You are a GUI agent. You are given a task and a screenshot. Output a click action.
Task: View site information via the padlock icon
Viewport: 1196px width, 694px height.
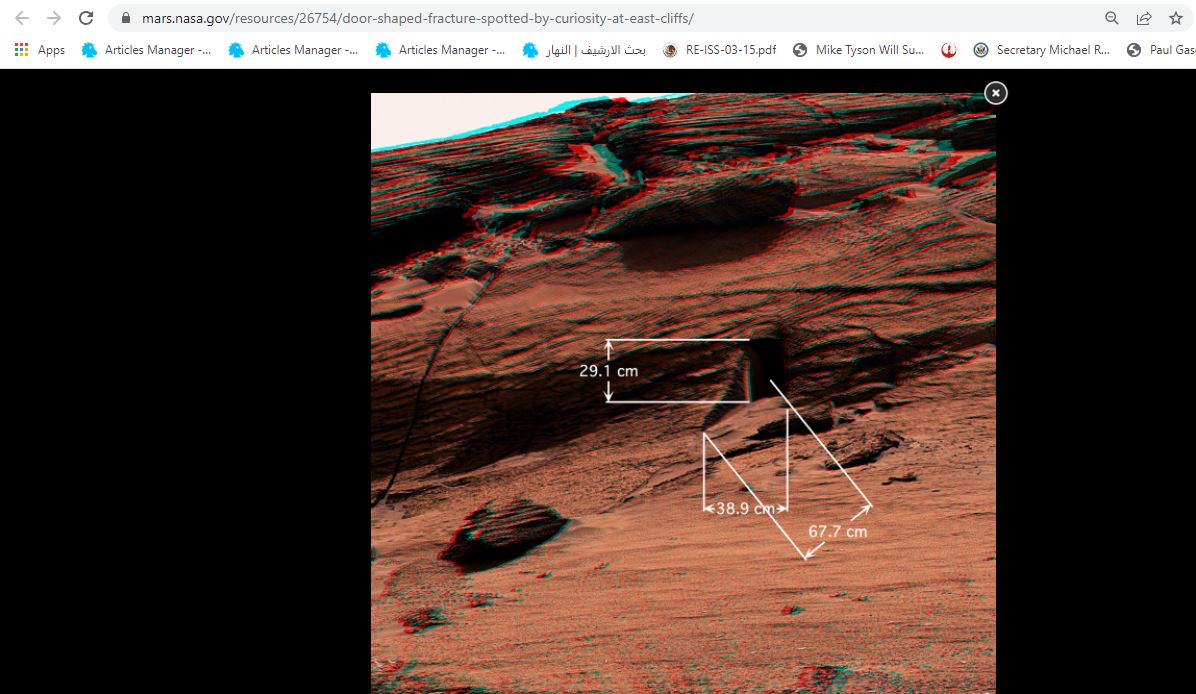(x=125, y=18)
